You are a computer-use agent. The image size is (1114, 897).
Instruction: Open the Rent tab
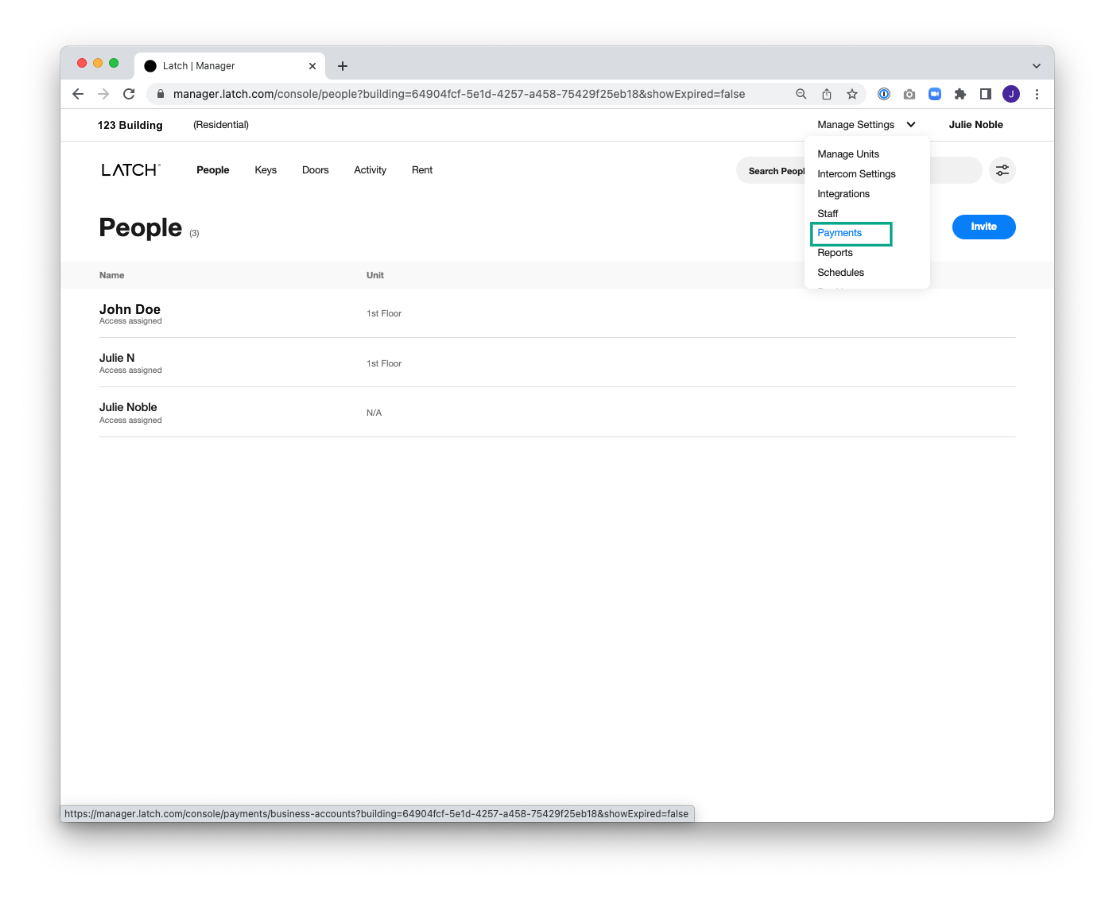coord(422,170)
